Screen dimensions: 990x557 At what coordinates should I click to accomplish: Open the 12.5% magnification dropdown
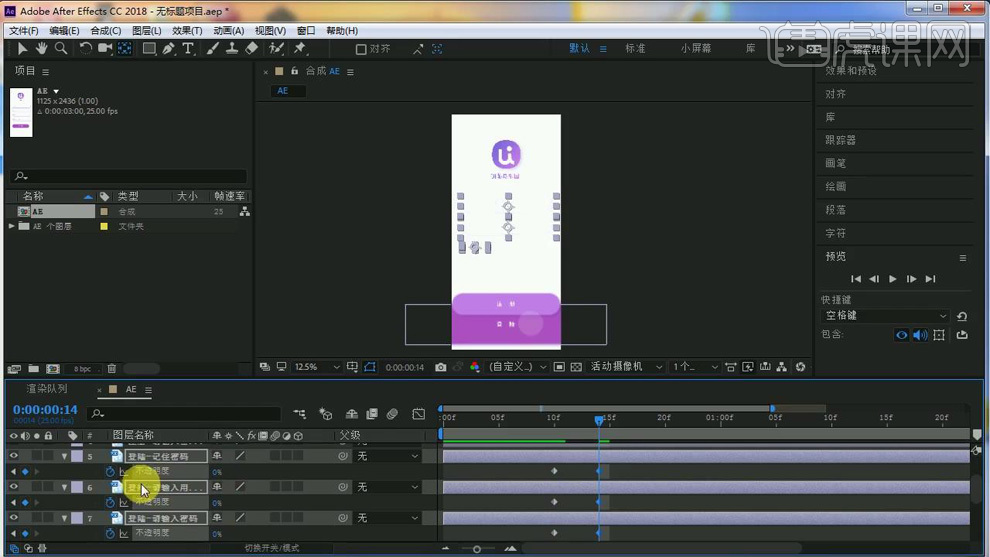click(316, 367)
